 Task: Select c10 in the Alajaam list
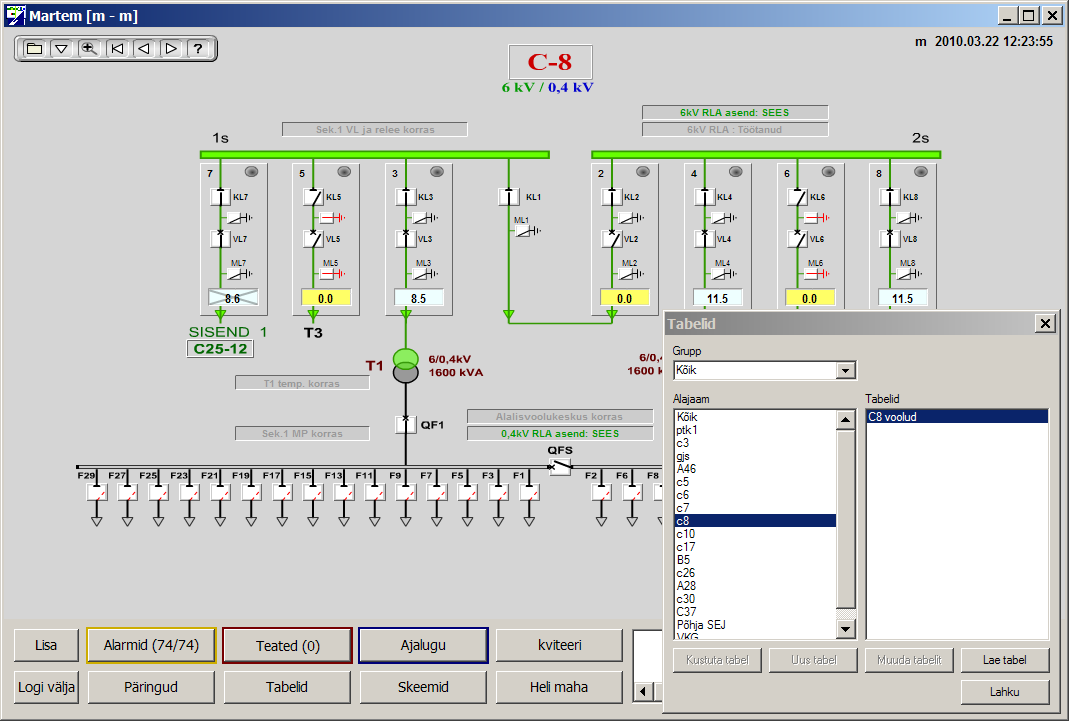coord(686,534)
